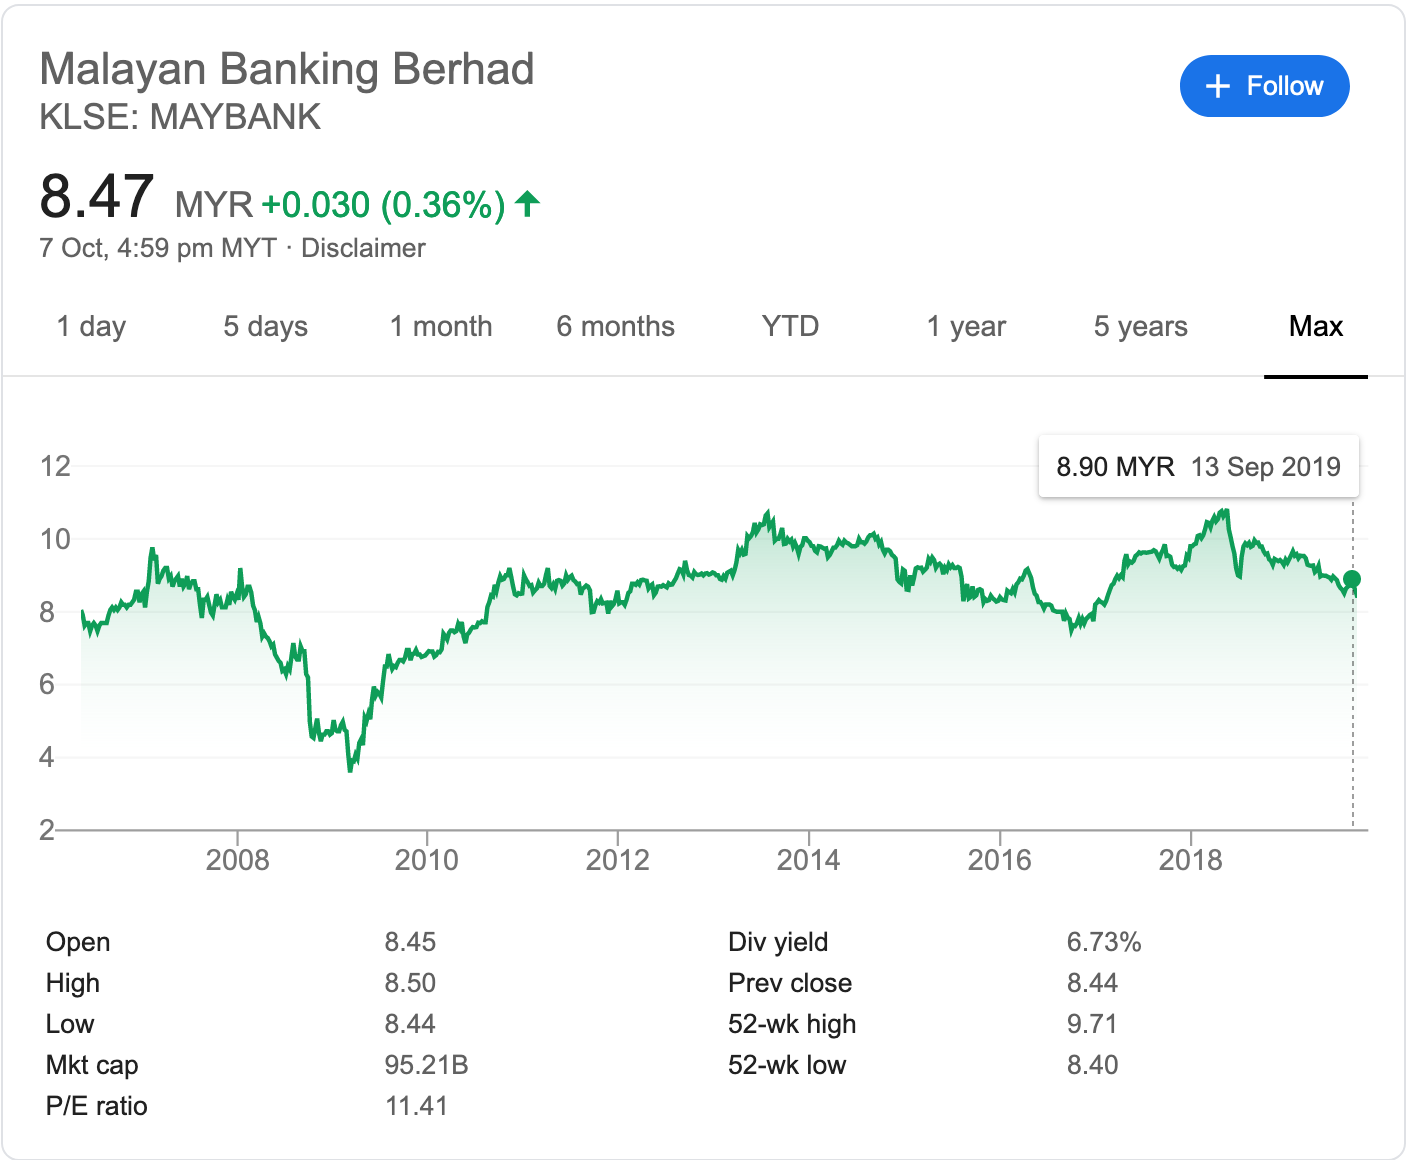Switch to YTD view
This screenshot has width=1410, height=1160.
790,326
